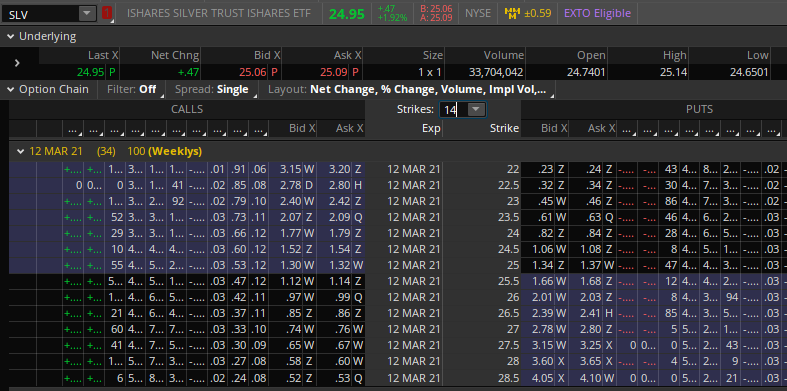Click the call ask .76 at strike 27
The width and height of the screenshot is (787, 391).
[x=341, y=329]
